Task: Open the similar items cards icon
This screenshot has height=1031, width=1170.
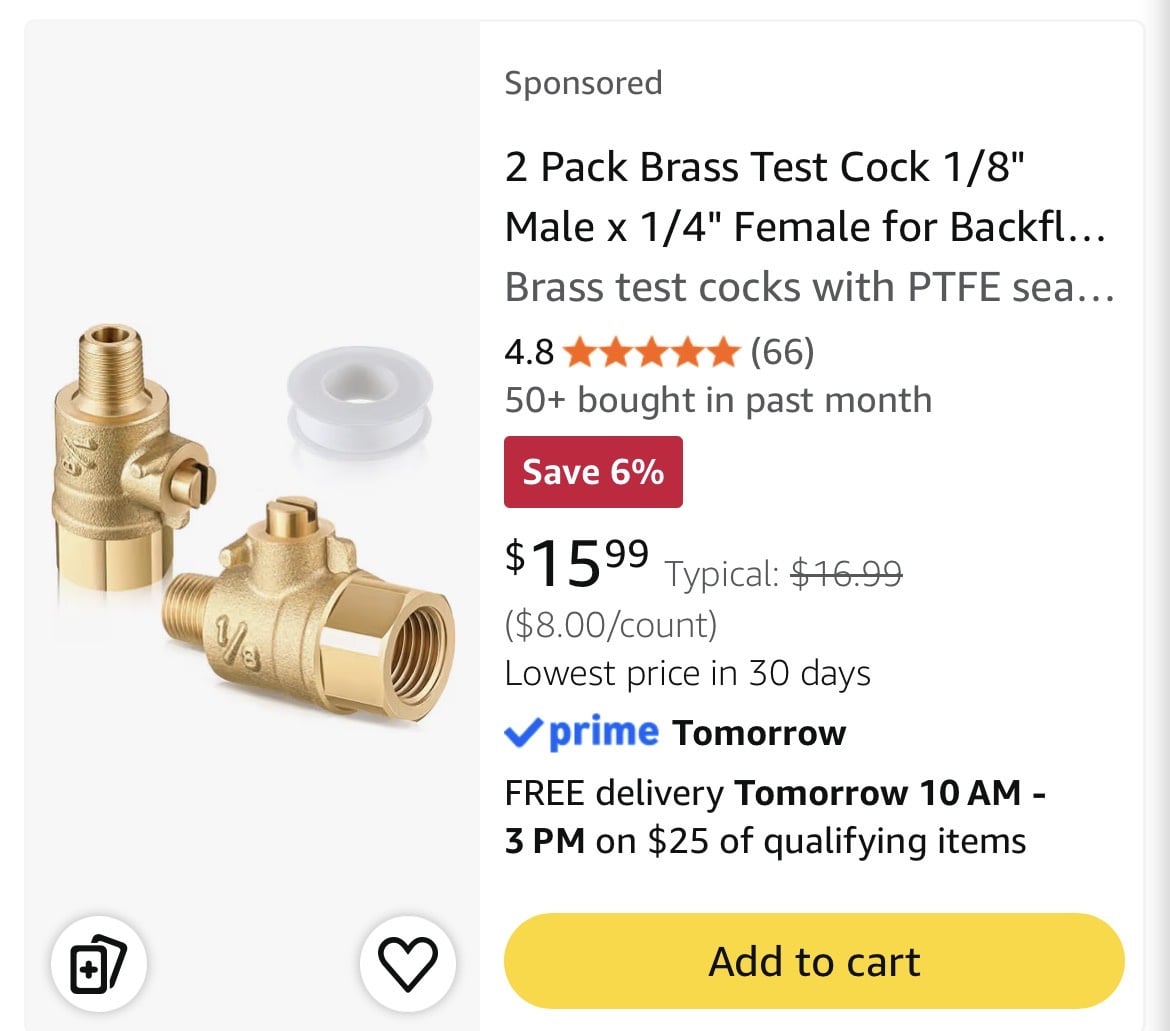Action: pyautogui.click(x=98, y=963)
